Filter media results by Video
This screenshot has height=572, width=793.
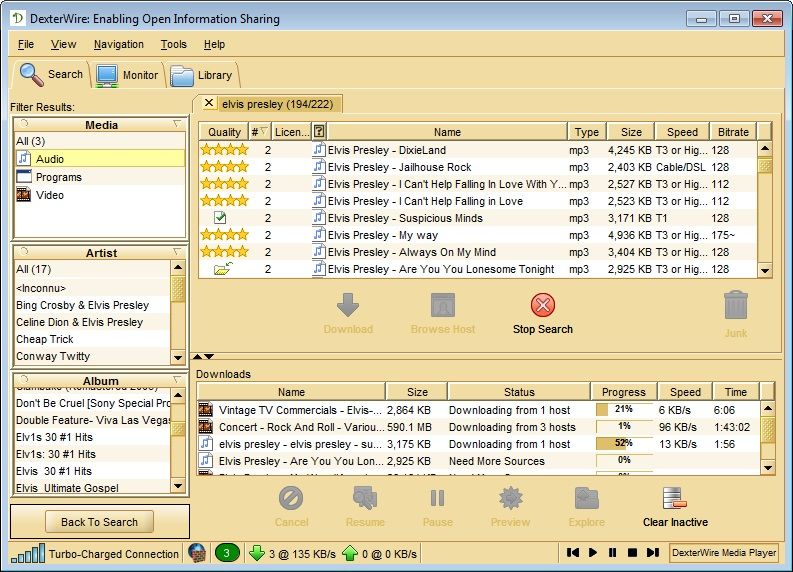click(x=100, y=195)
